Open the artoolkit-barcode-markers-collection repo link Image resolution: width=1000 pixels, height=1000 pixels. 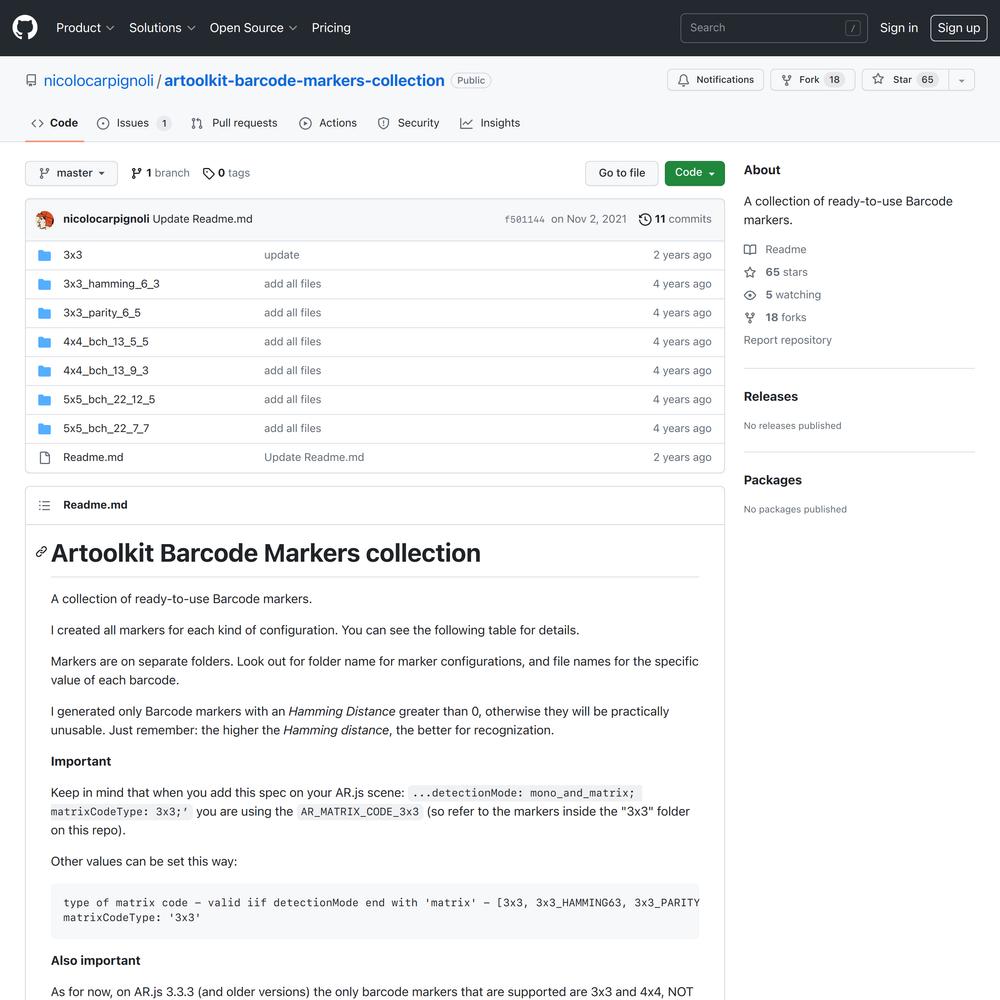pos(304,80)
